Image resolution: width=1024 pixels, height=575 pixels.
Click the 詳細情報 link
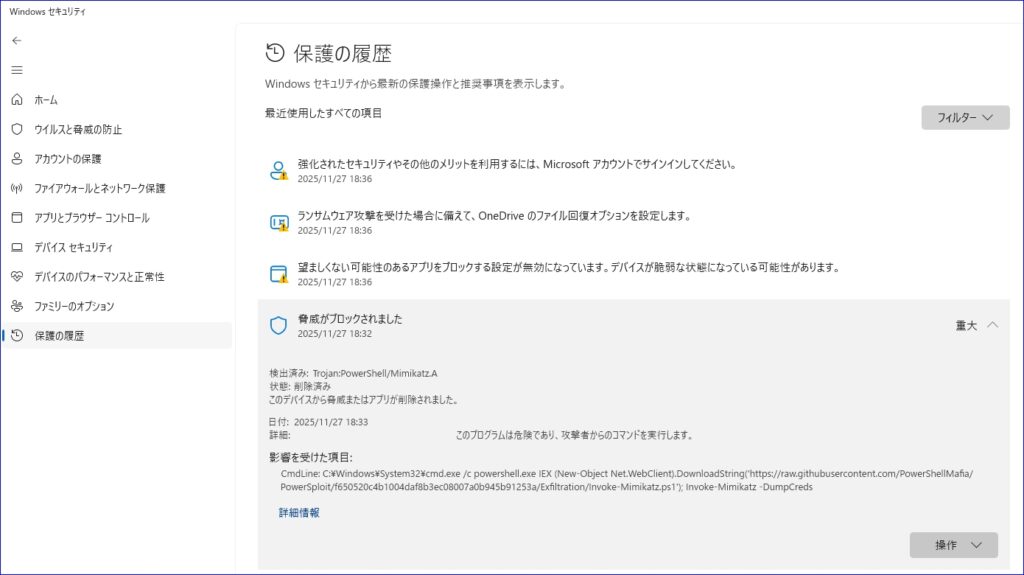(x=299, y=513)
